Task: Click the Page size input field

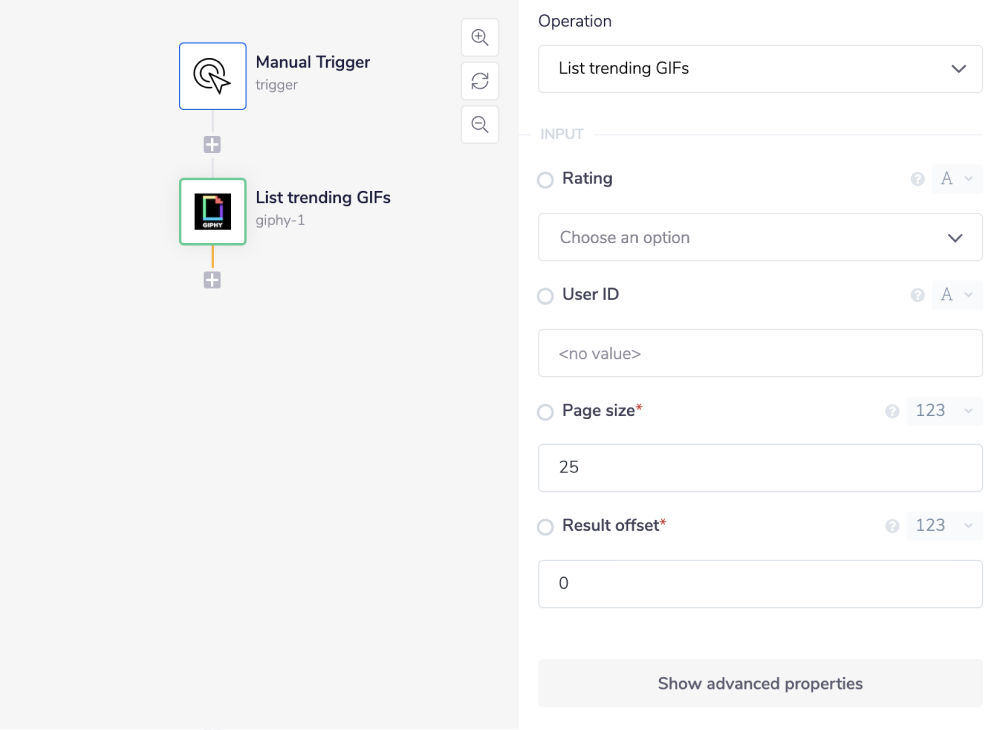Action: tap(760, 468)
